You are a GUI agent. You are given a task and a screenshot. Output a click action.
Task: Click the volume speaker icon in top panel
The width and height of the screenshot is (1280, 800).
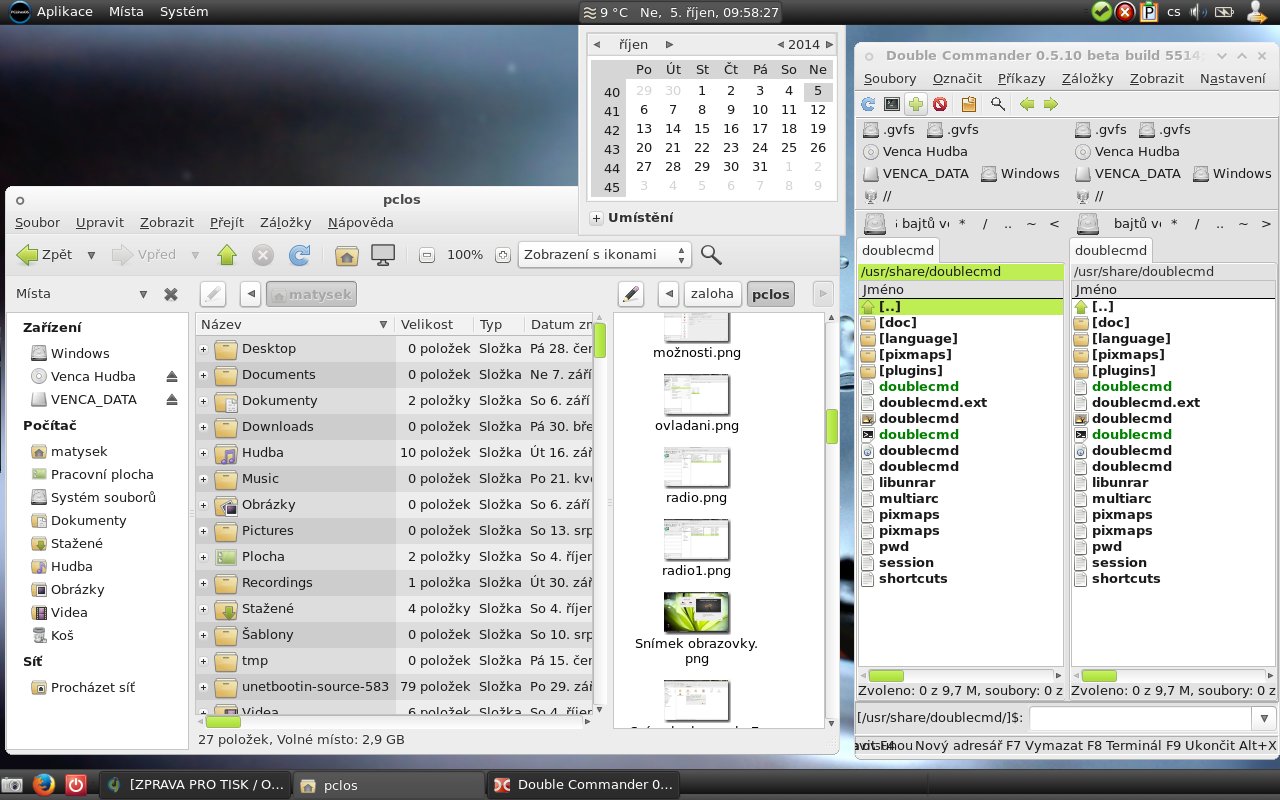click(x=1198, y=12)
